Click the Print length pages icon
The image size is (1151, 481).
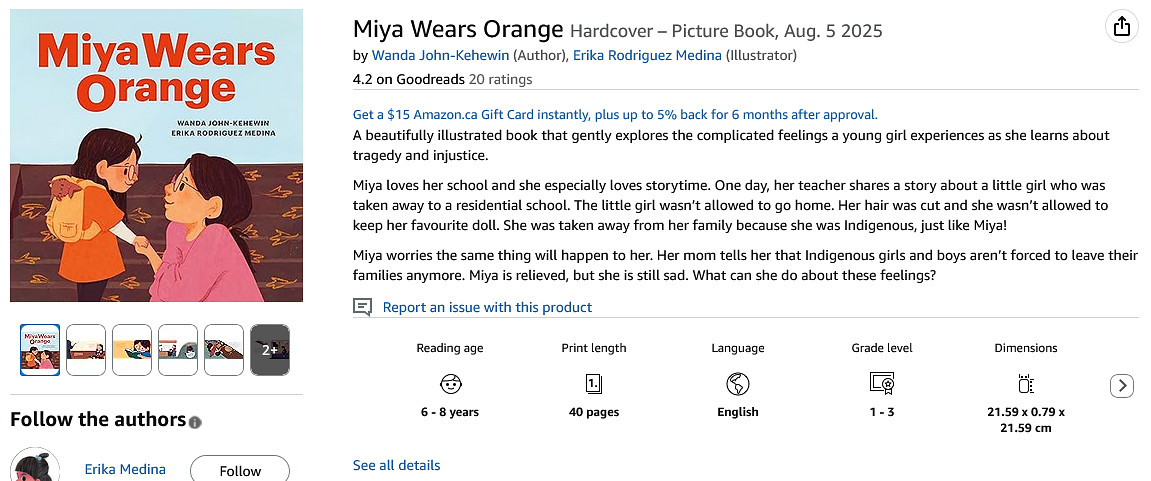coord(594,384)
